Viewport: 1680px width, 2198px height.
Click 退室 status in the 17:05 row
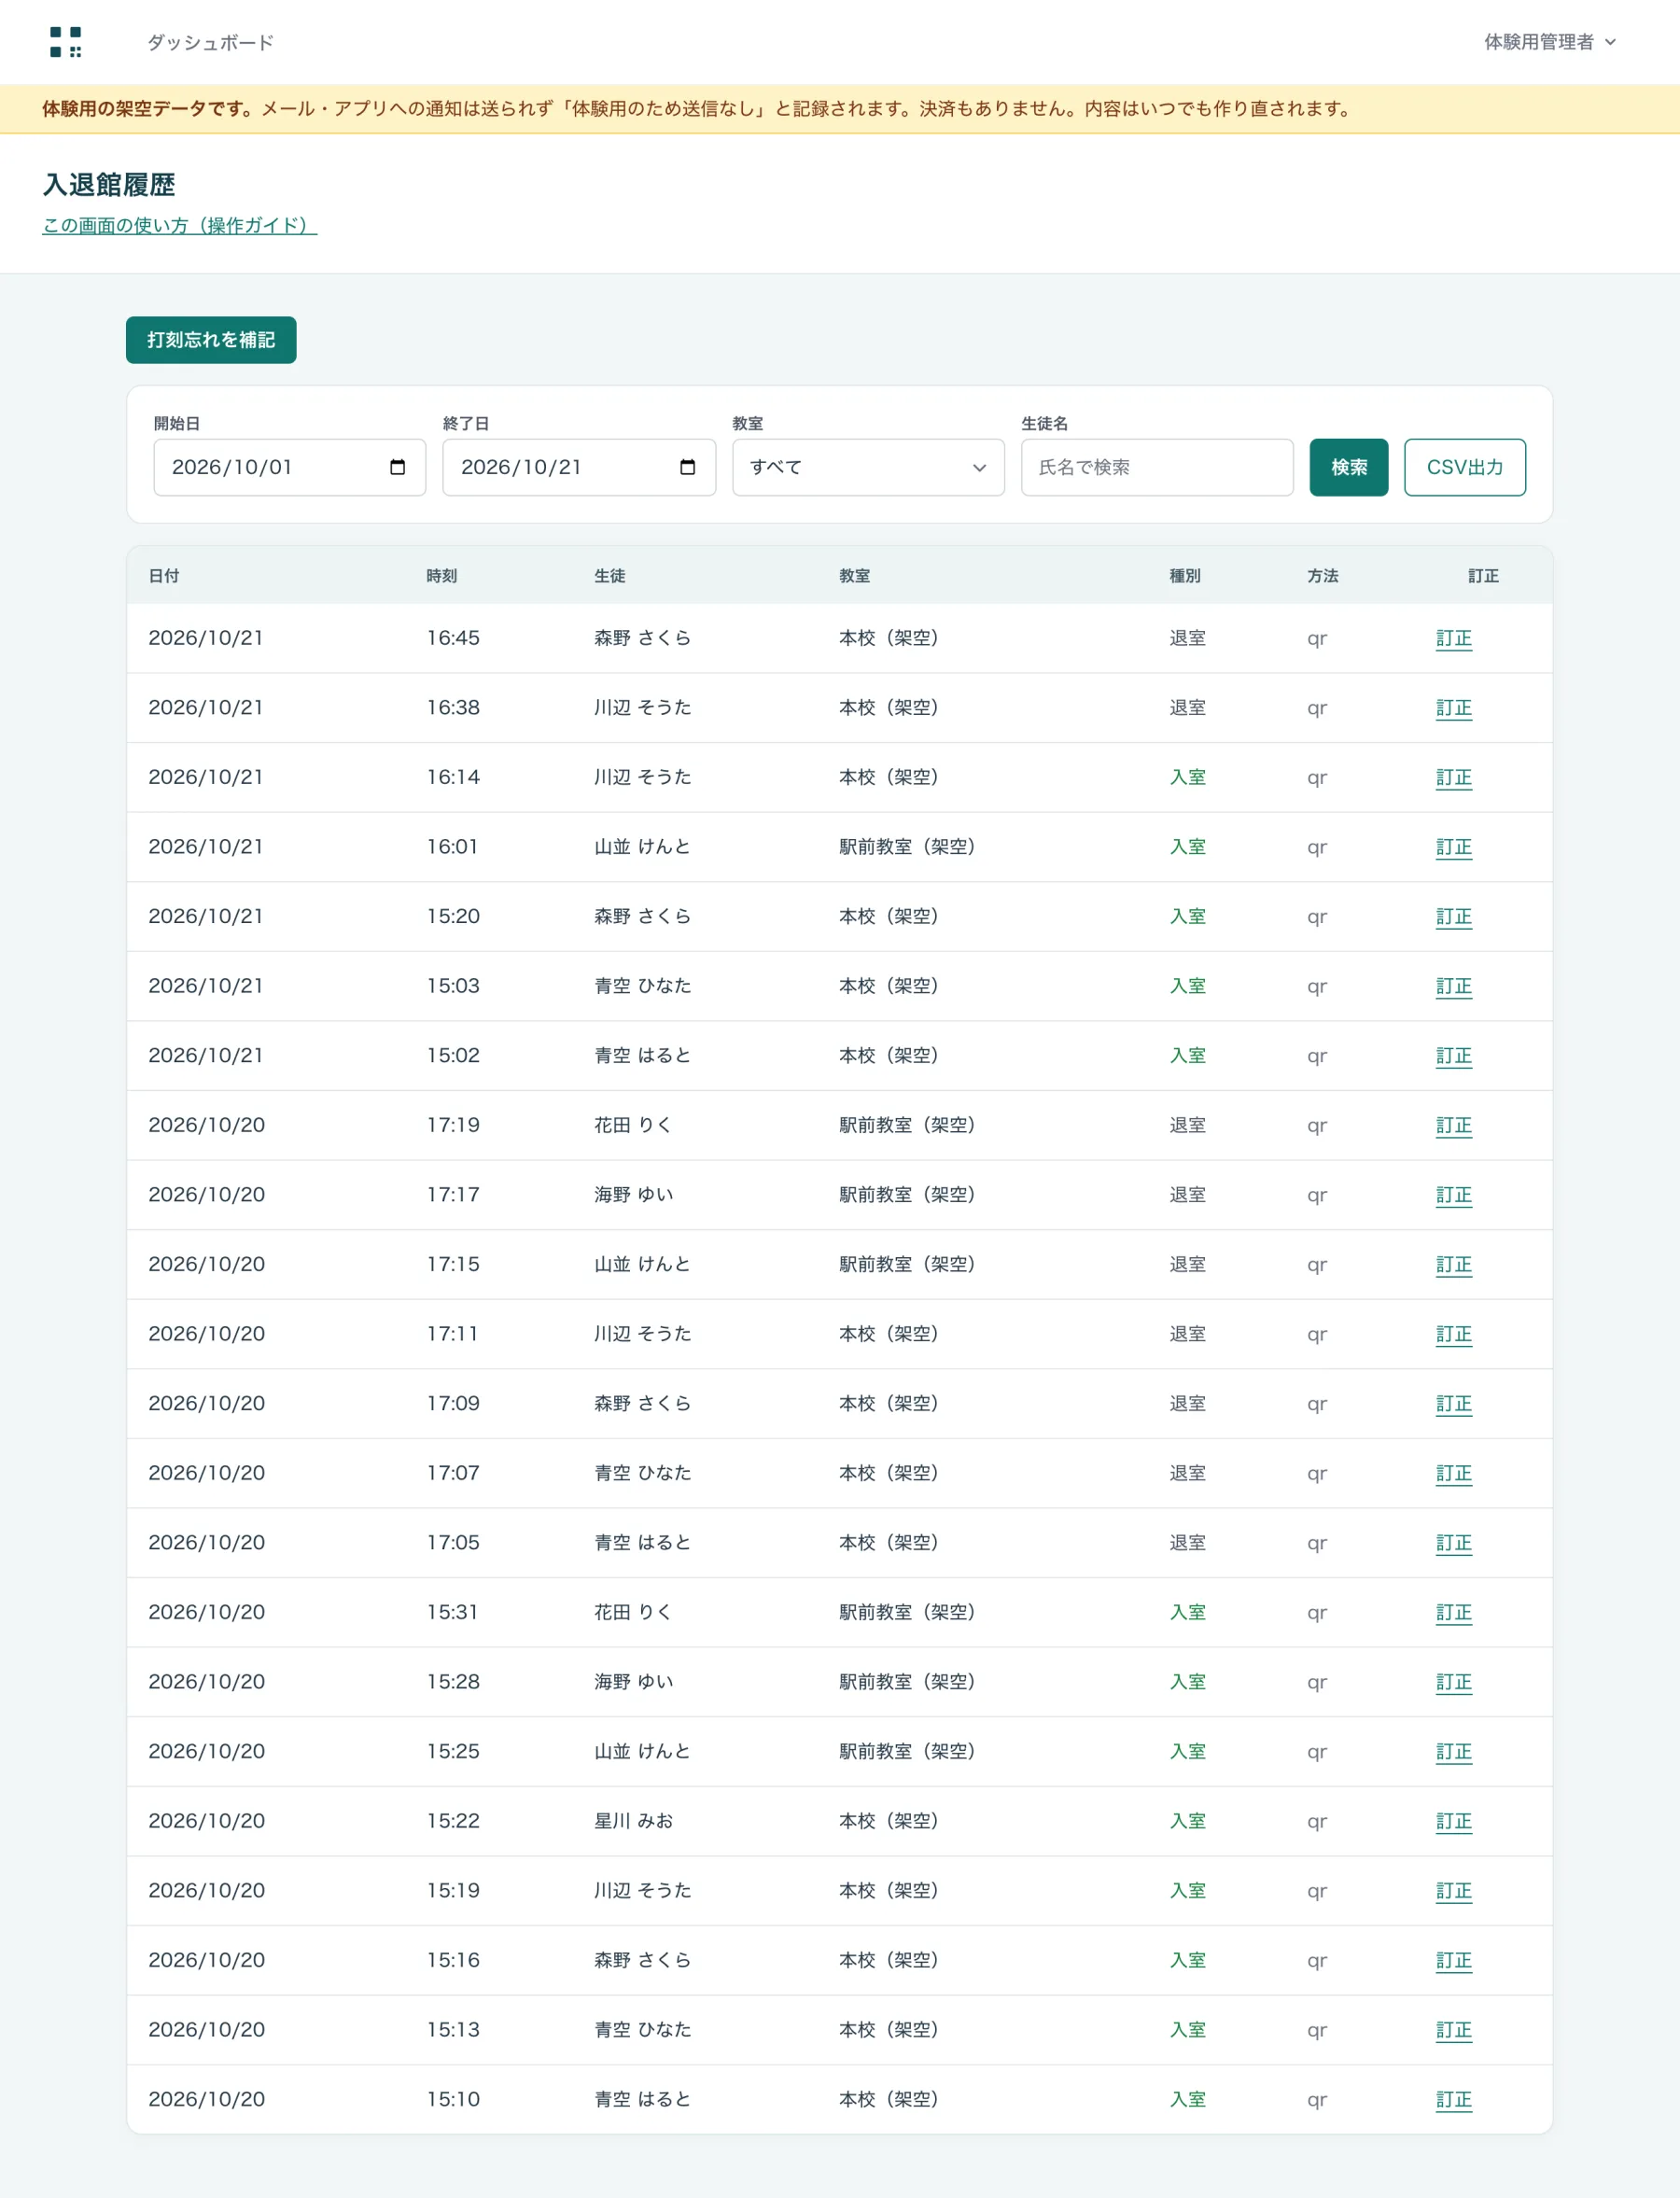coord(1188,1543)
